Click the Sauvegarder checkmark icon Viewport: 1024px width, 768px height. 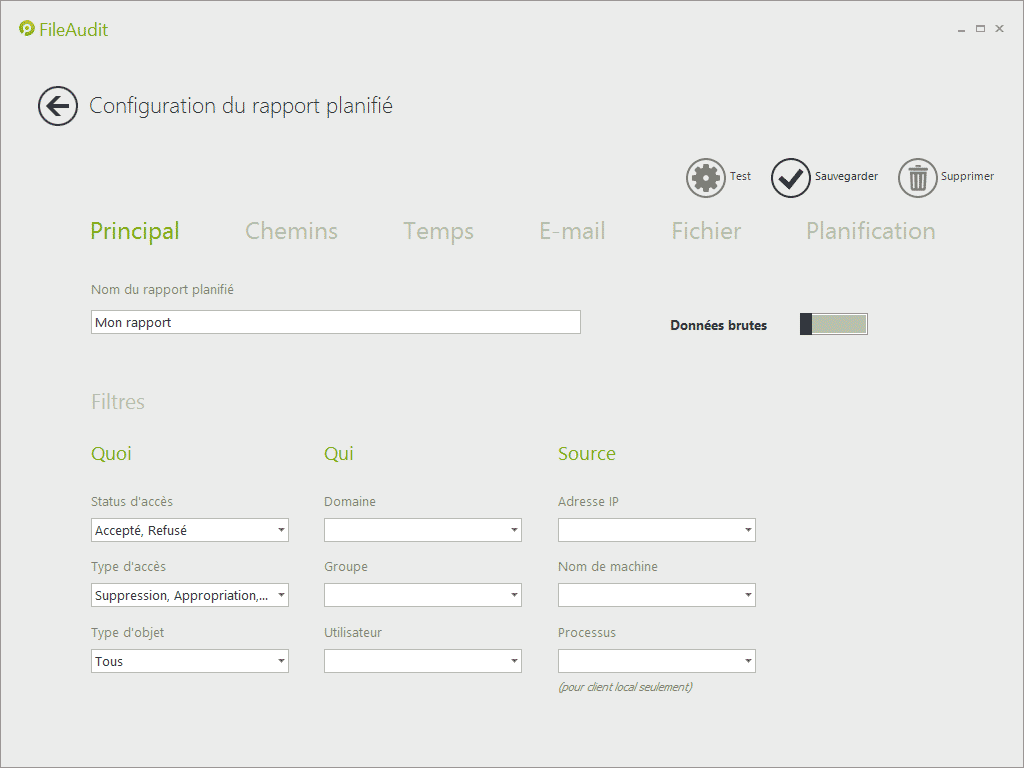click(x=790, y=178)
